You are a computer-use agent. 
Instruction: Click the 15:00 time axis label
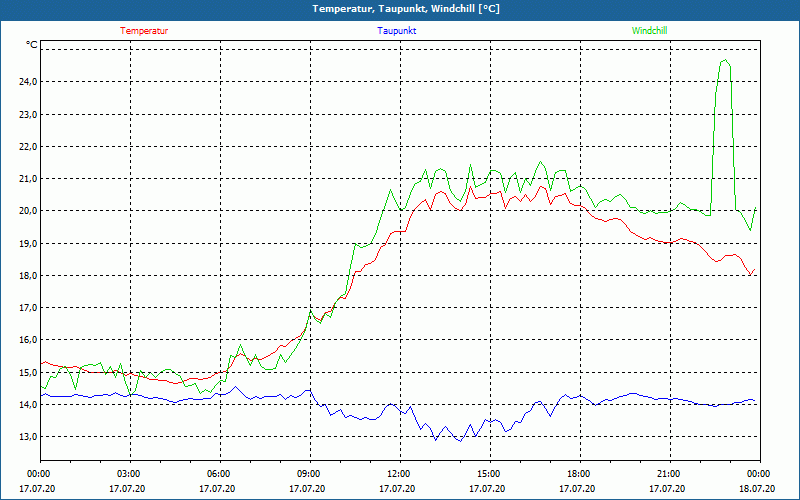(x=490, y=474)
